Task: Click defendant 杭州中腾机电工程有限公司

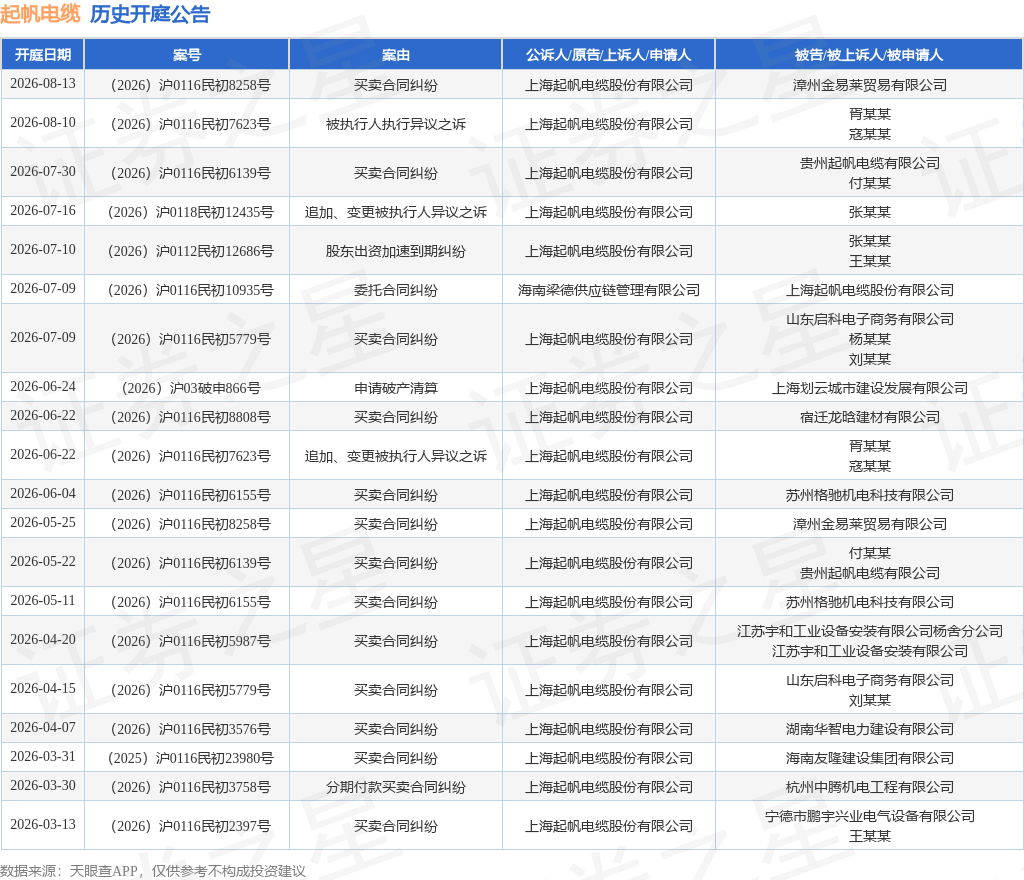Action: [870, 787]
